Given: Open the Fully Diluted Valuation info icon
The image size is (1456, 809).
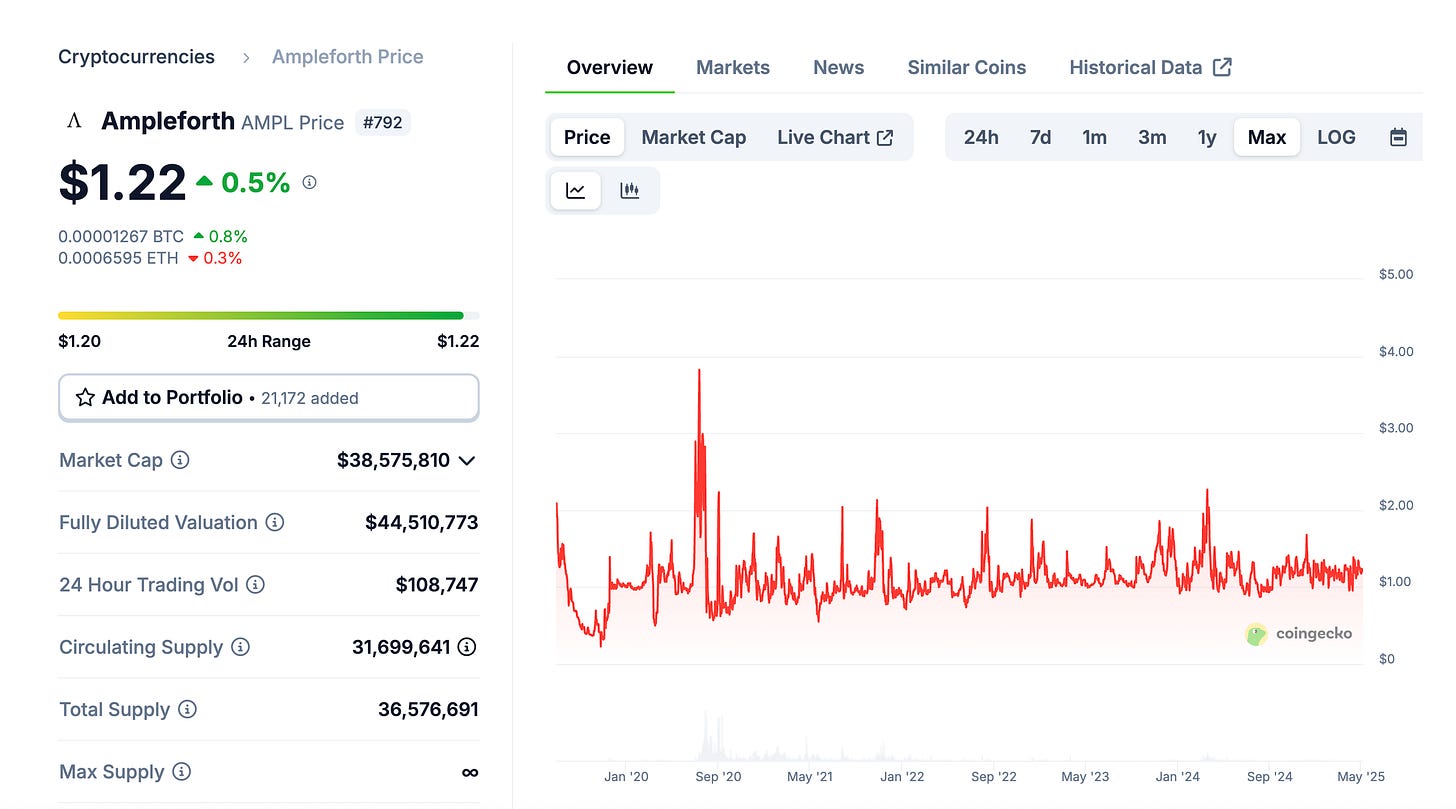Looking at the screenshot, I should pyautogui.click(x=275, y=522).
